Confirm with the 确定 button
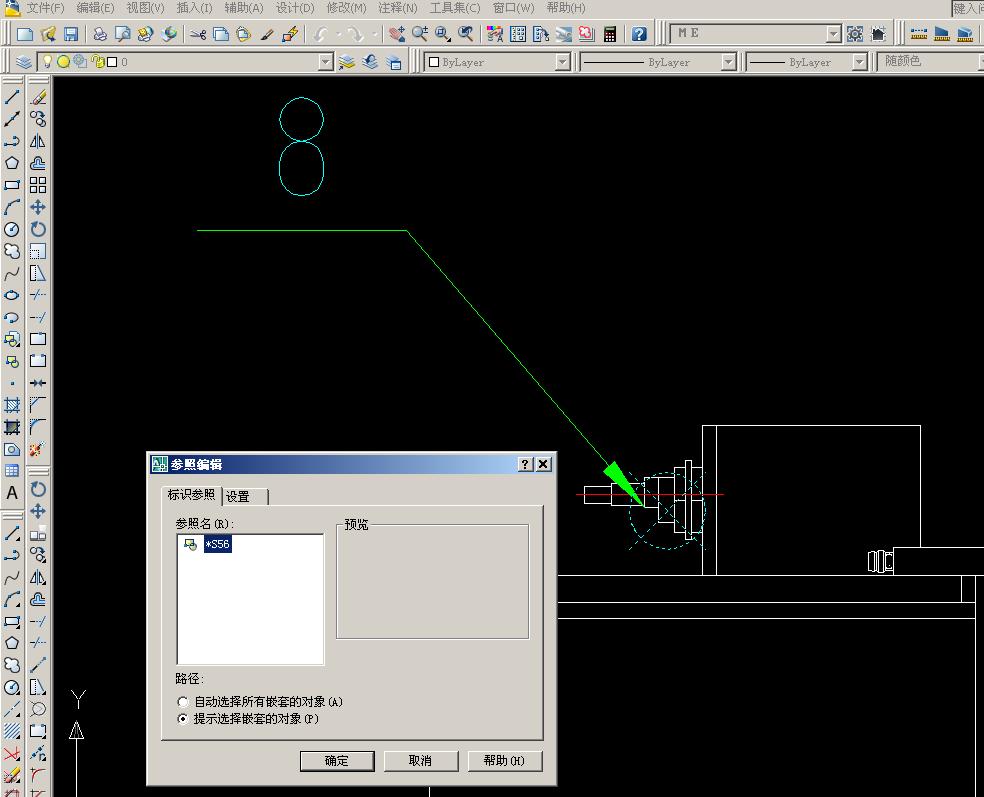984x797 pixels. coord(337,761)
